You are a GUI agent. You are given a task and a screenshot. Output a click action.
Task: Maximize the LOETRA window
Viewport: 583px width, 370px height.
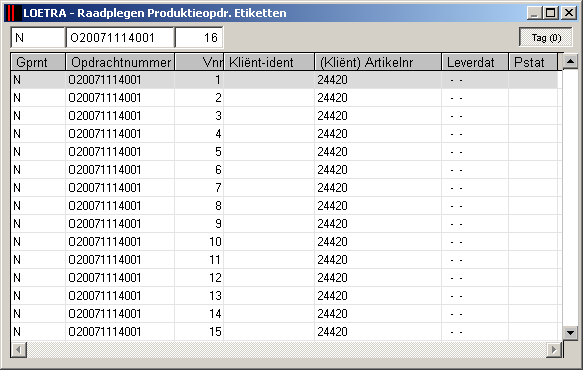(x=551, y=13)
